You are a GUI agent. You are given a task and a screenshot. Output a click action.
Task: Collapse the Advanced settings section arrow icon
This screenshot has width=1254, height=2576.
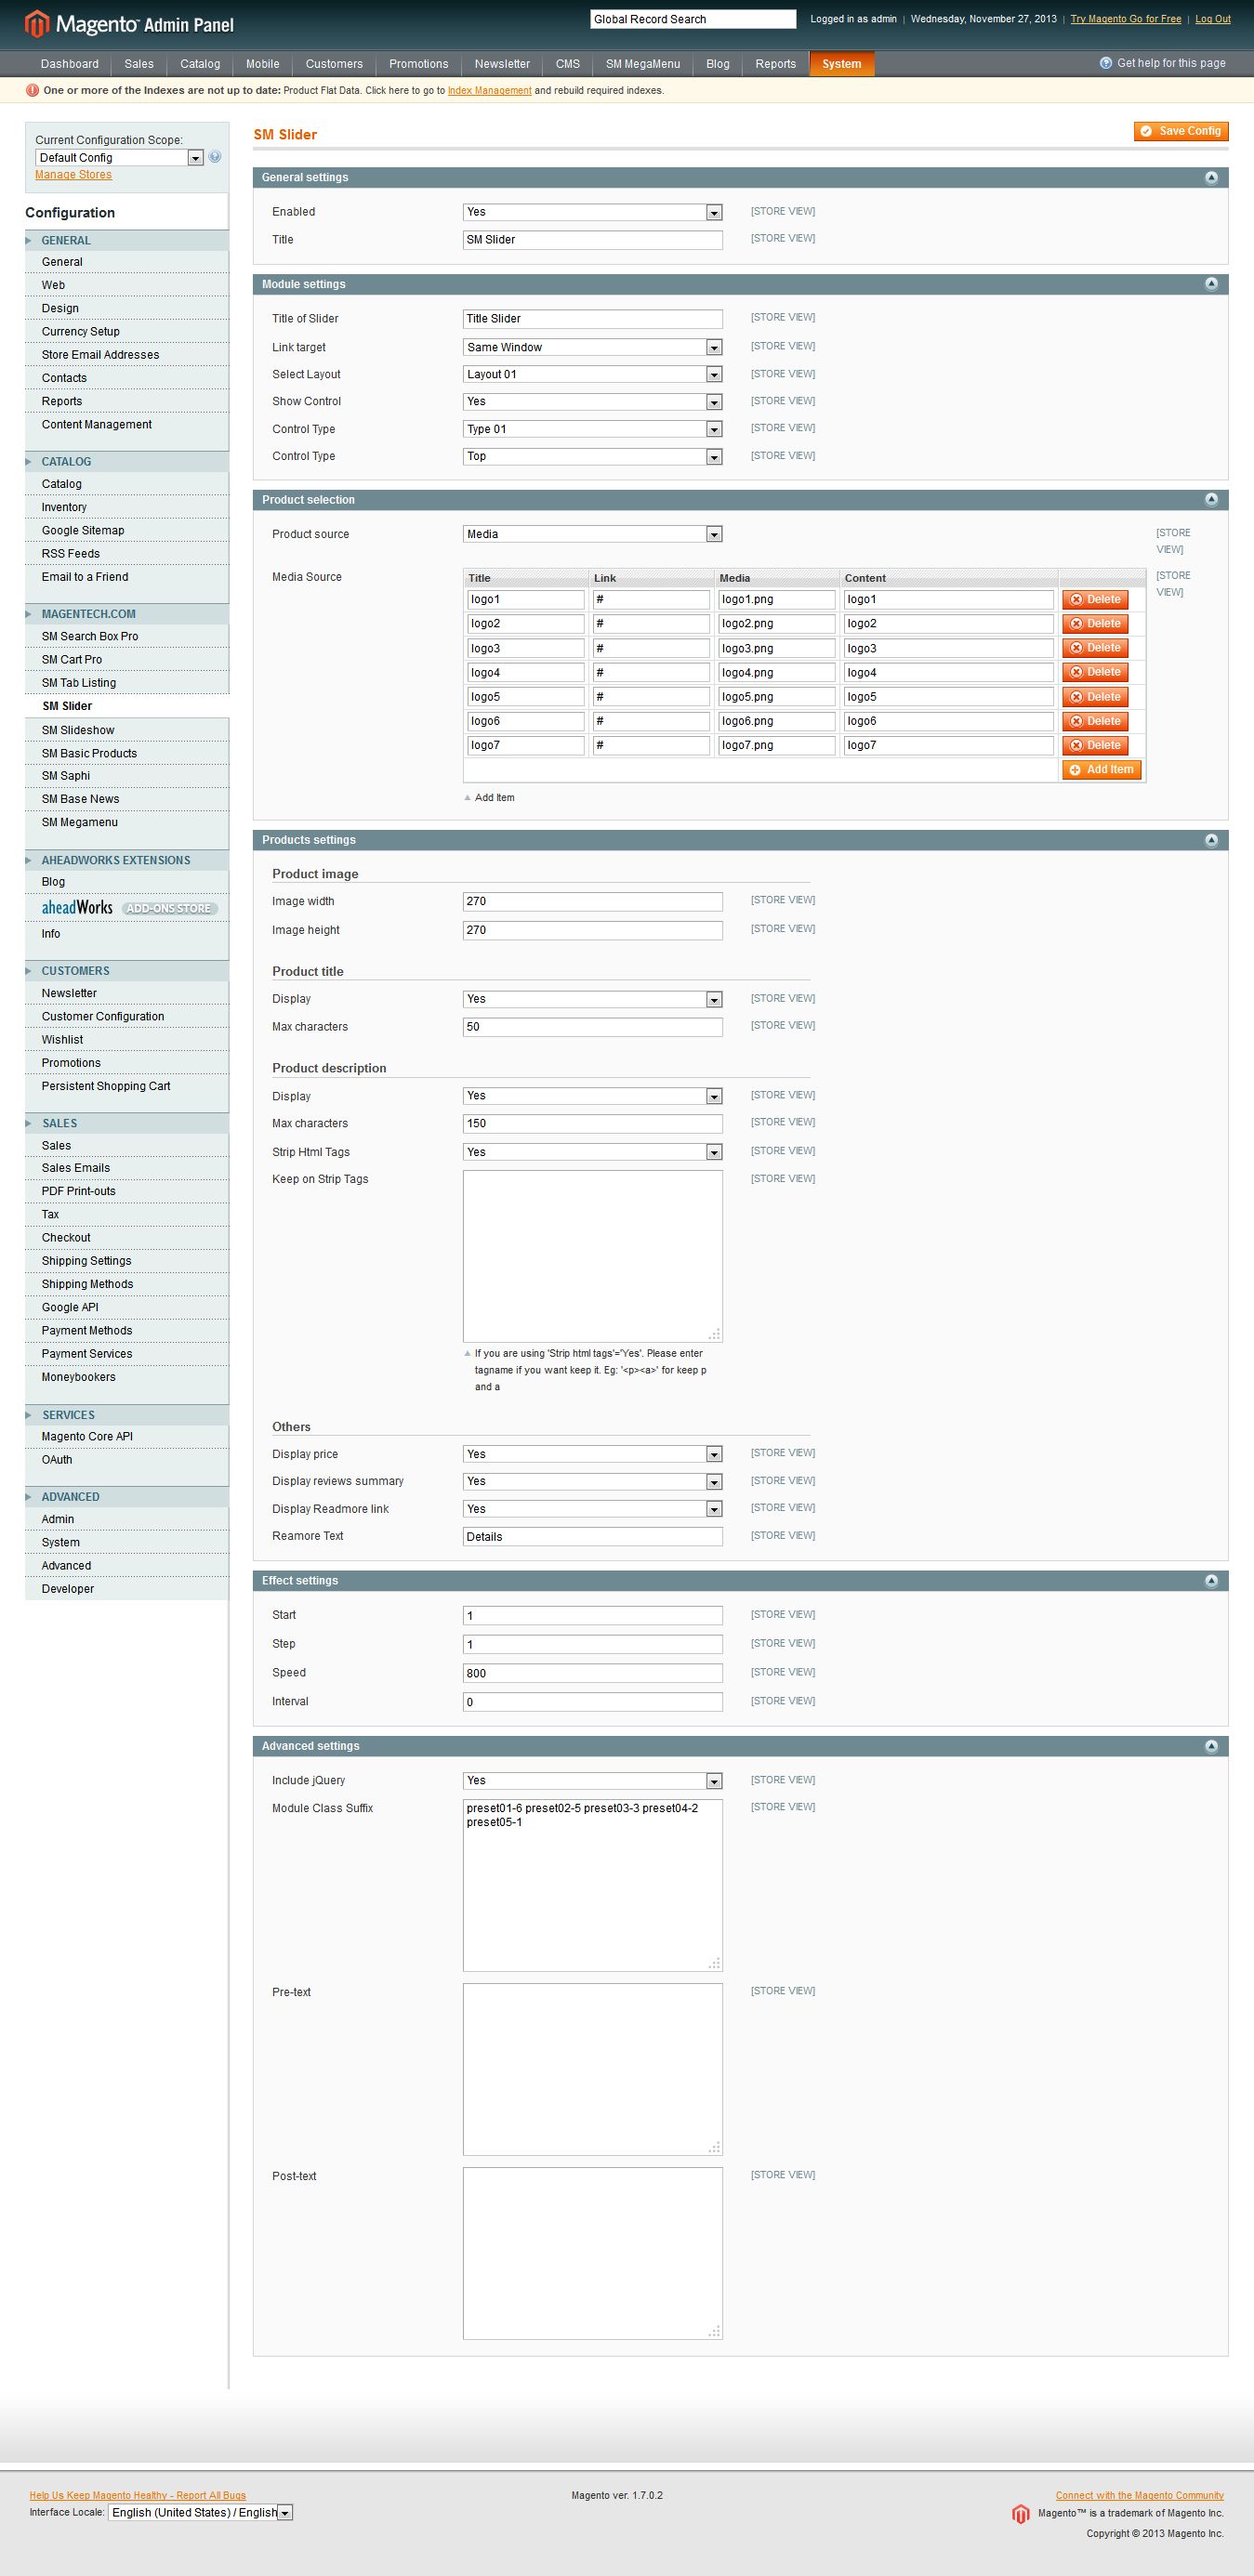pos(1211,1746)
